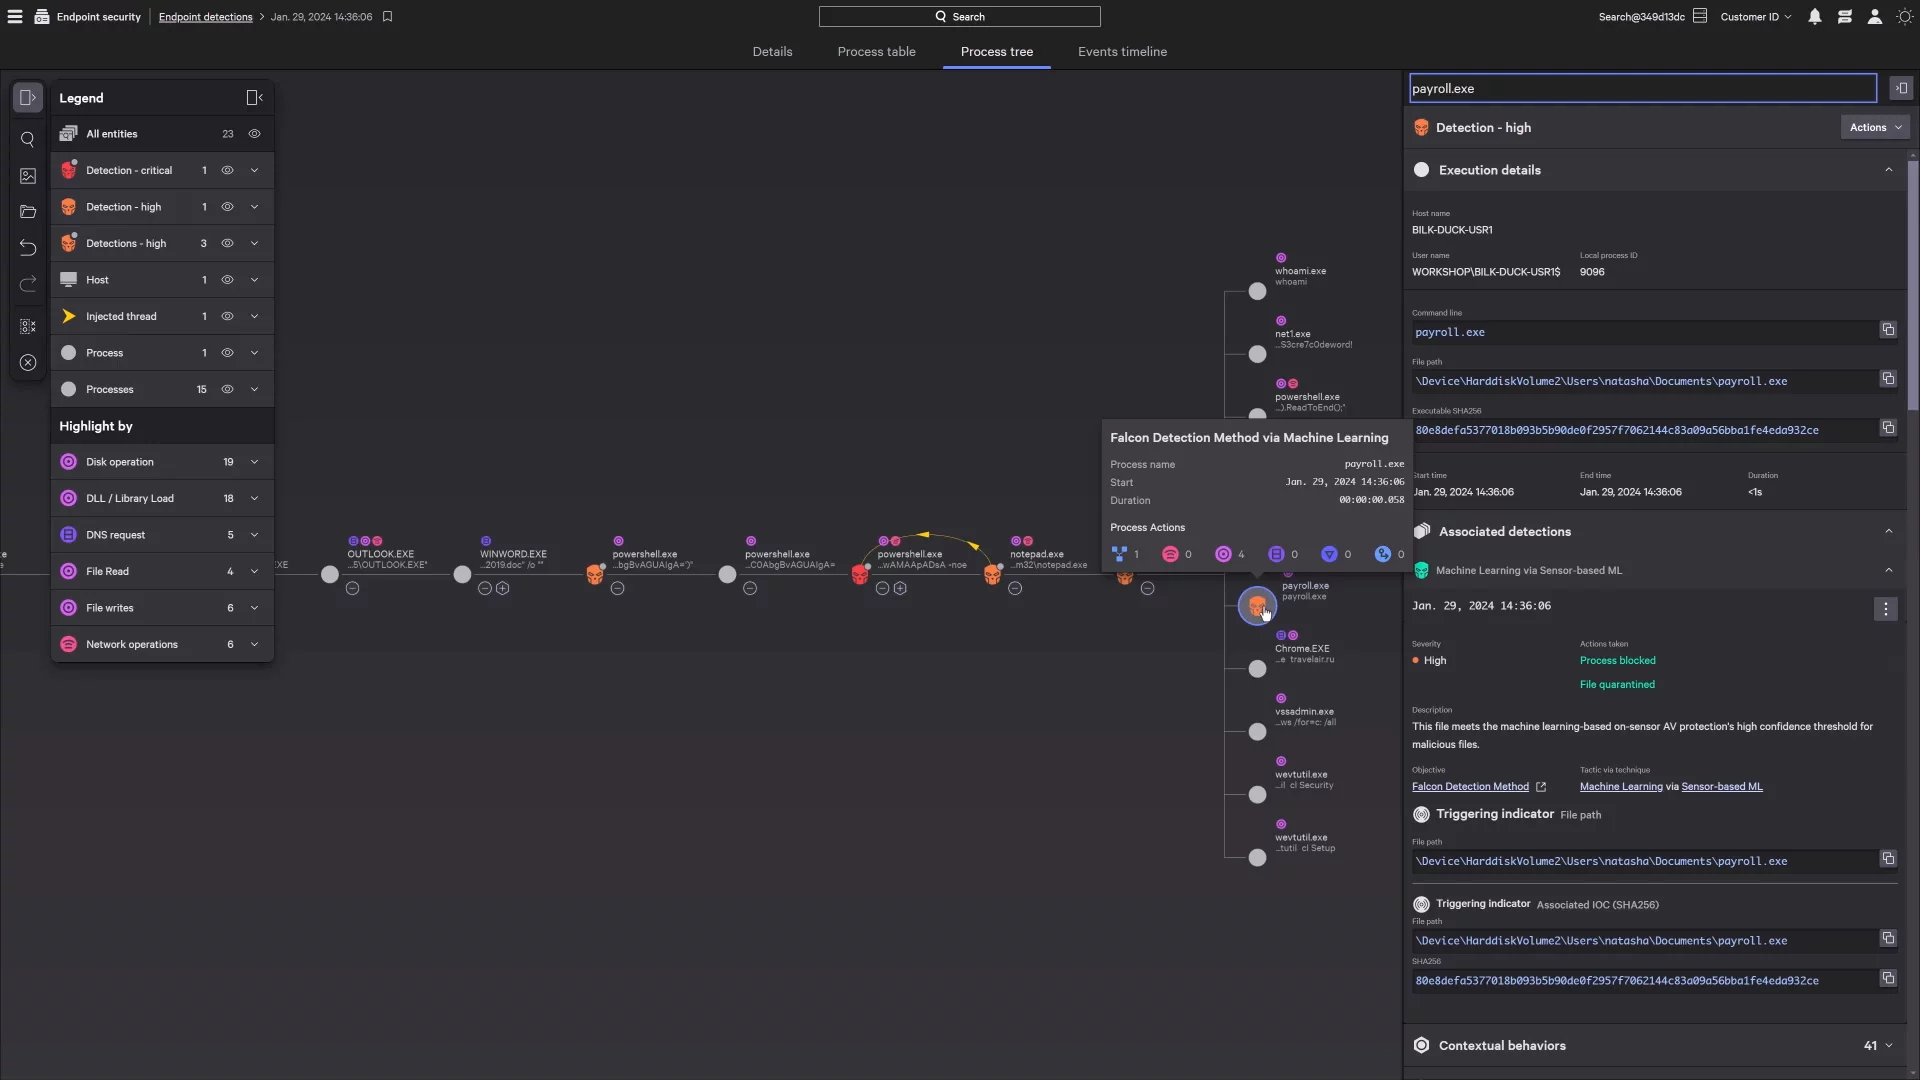Viewport: 1920px width, 1080px height.
Task: Hide the Injected thread entities
Action: point(227,317)
